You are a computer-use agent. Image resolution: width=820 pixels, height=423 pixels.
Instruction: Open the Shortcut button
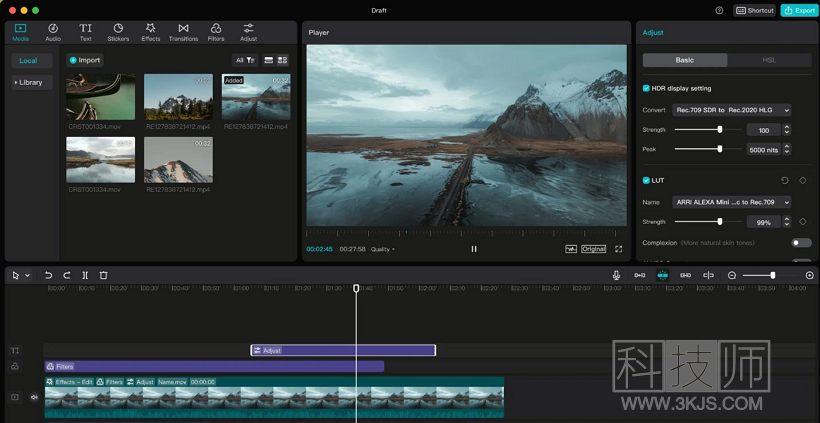point(754,10)
